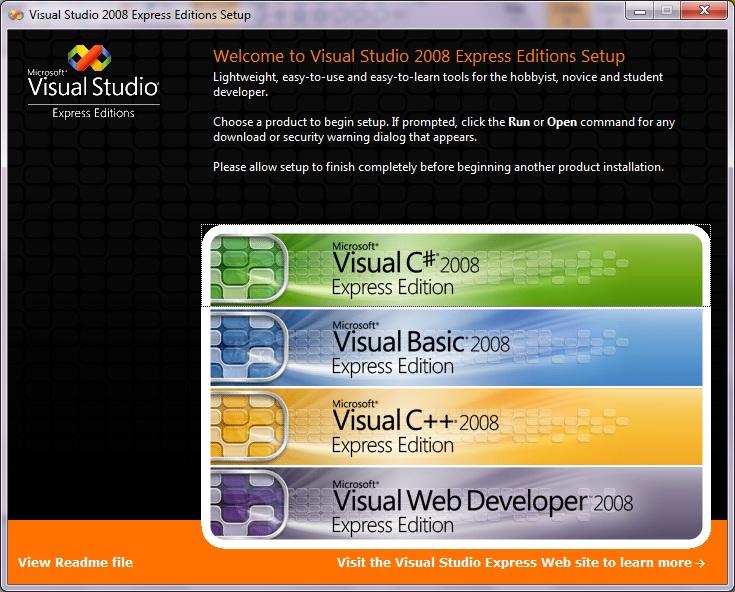Minimize the setup window
Screen dimensions: 735x592
[640, 11]
